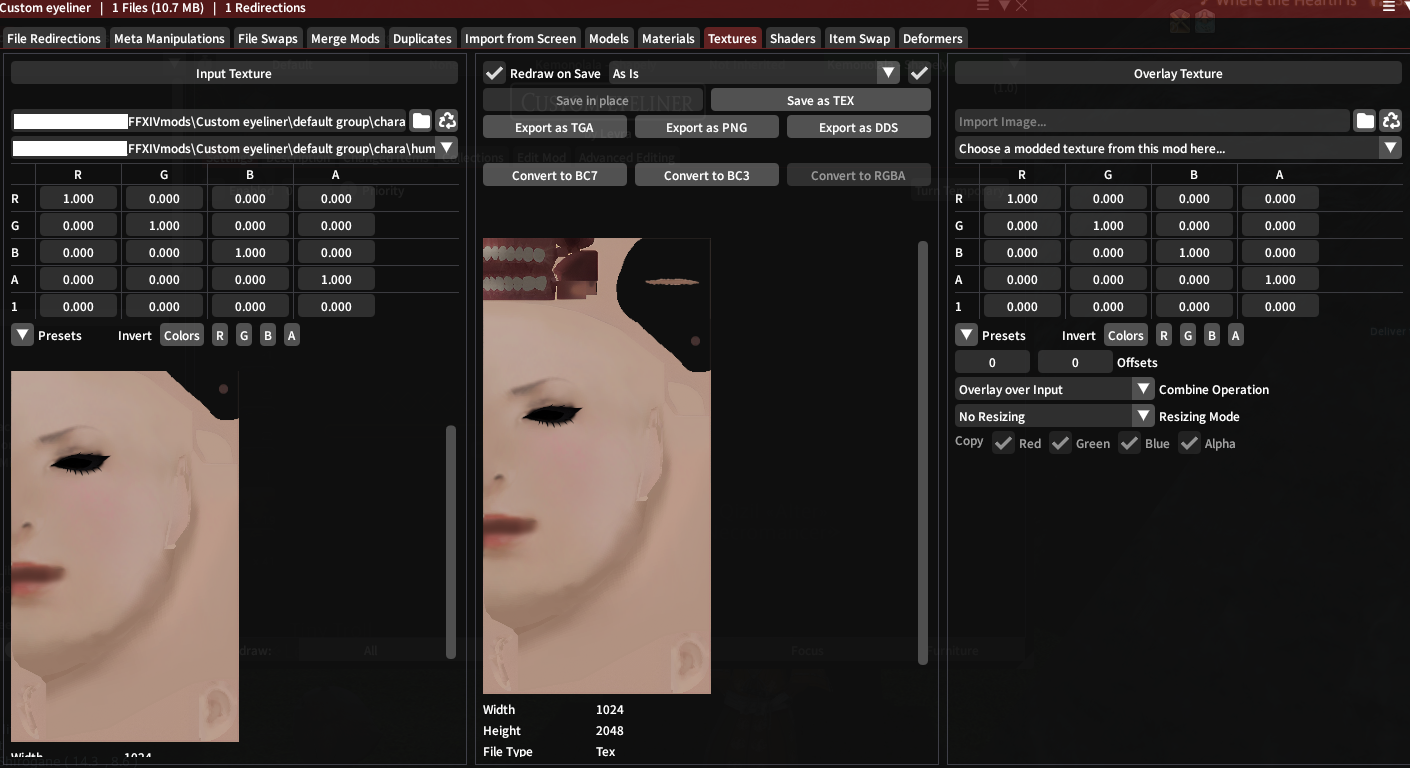Click Export as TGA button
Screen dimensions: 1410x768
point(555,127)
